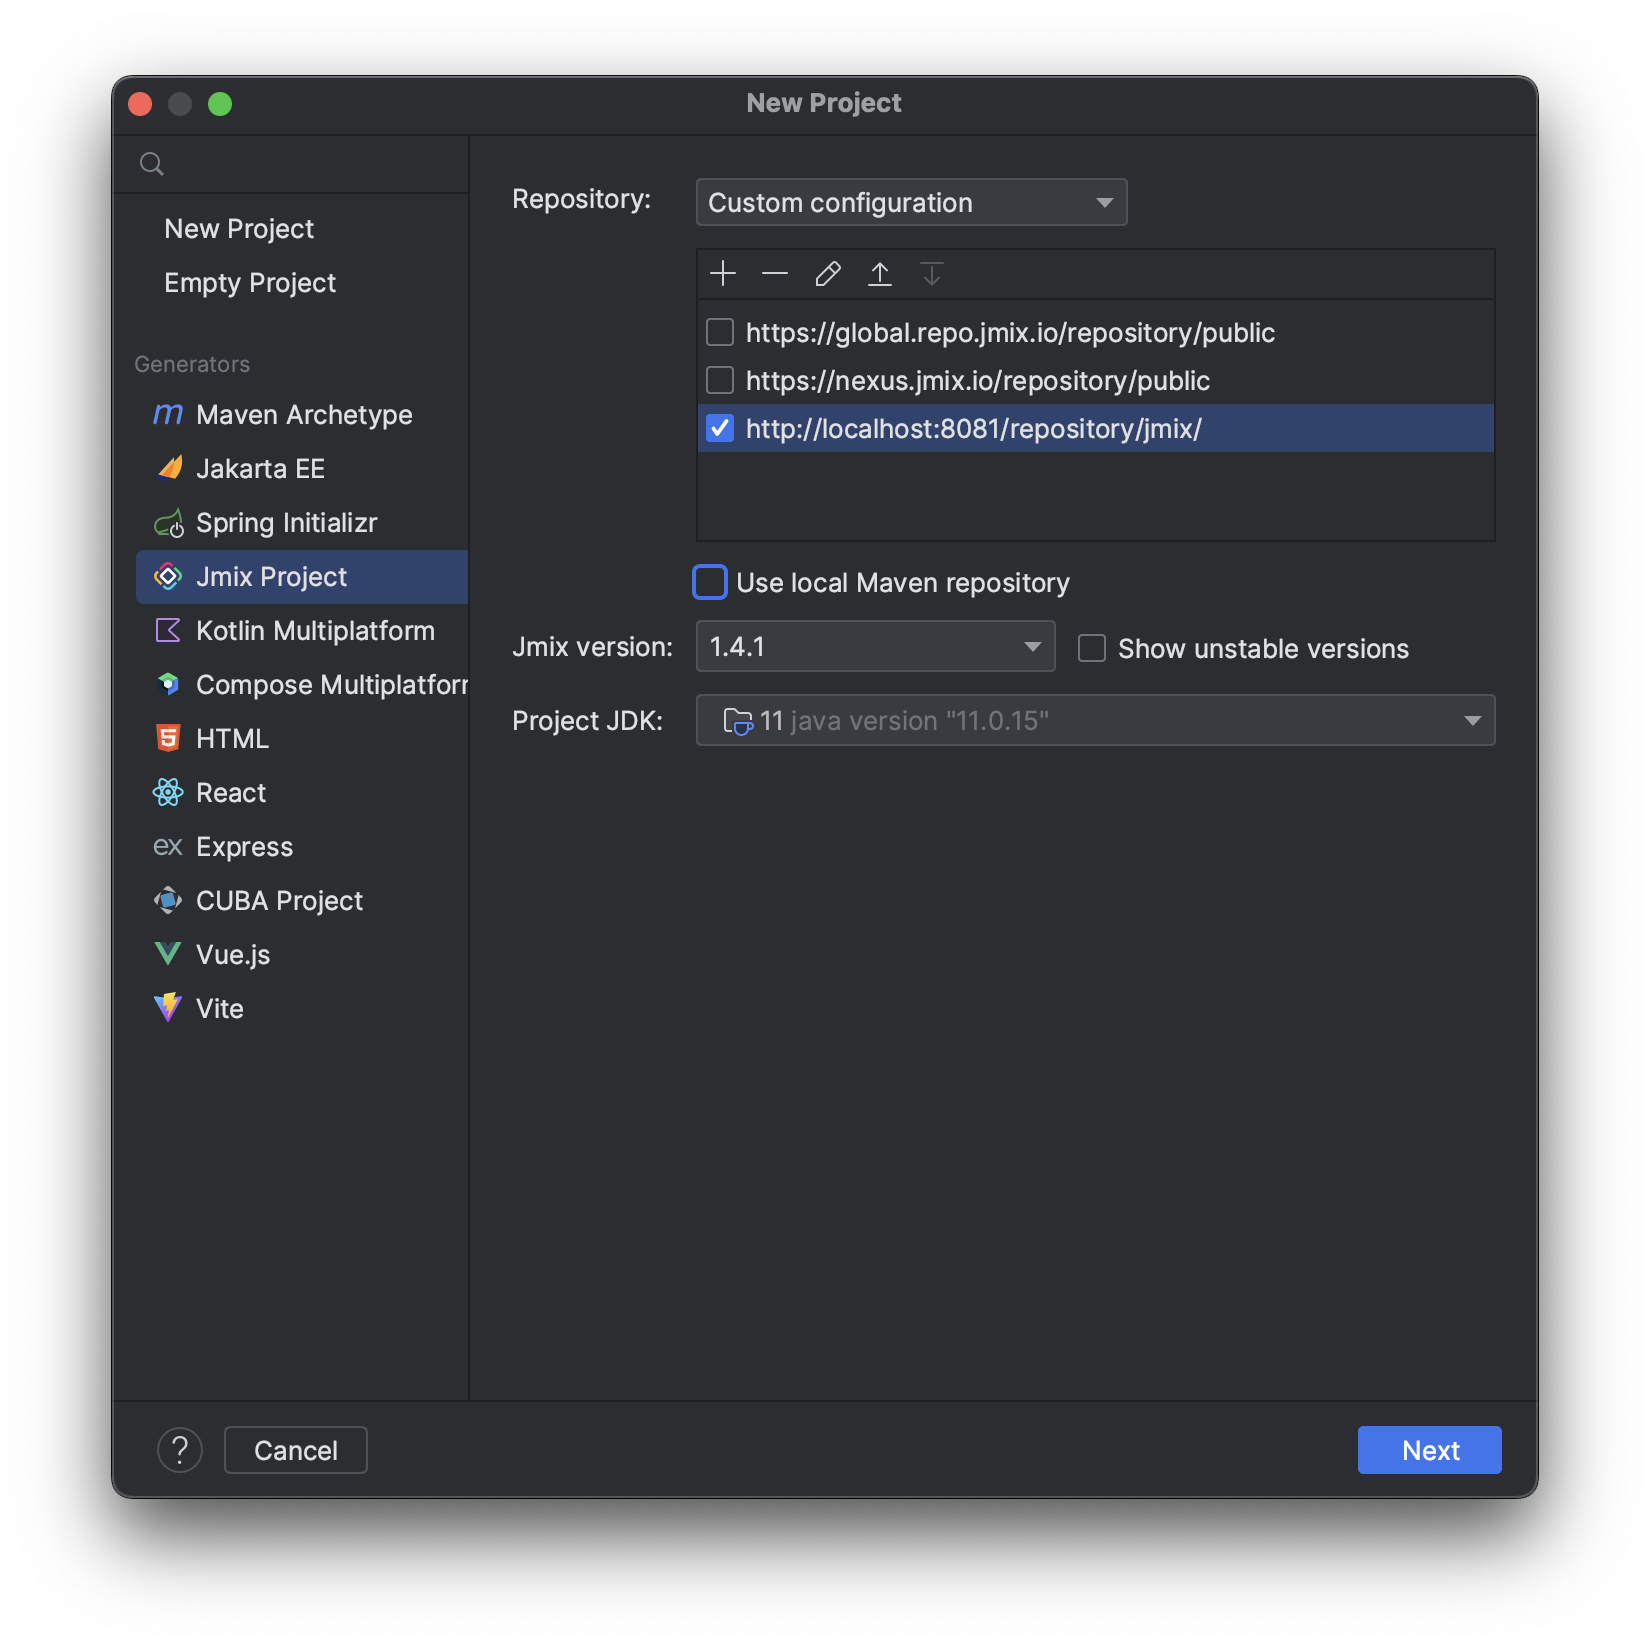
Task: Enable the nexus.jmix.io repository checkbox
Action: point(720,380)
